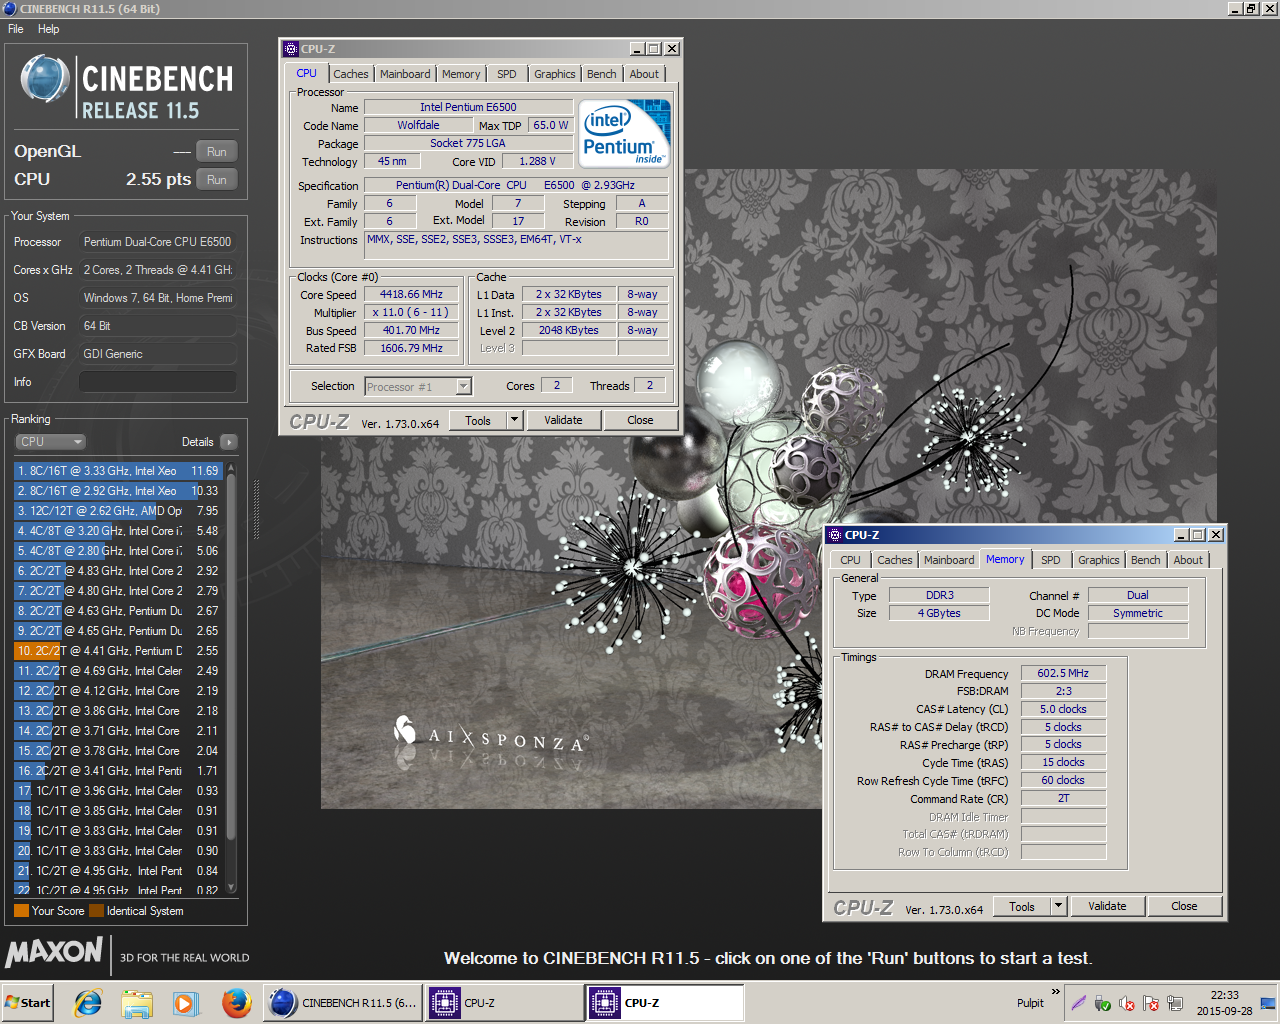Run the CPU benchmark
The image size is (1280, 1024).
pyautogui.click(x=217, y=180)
